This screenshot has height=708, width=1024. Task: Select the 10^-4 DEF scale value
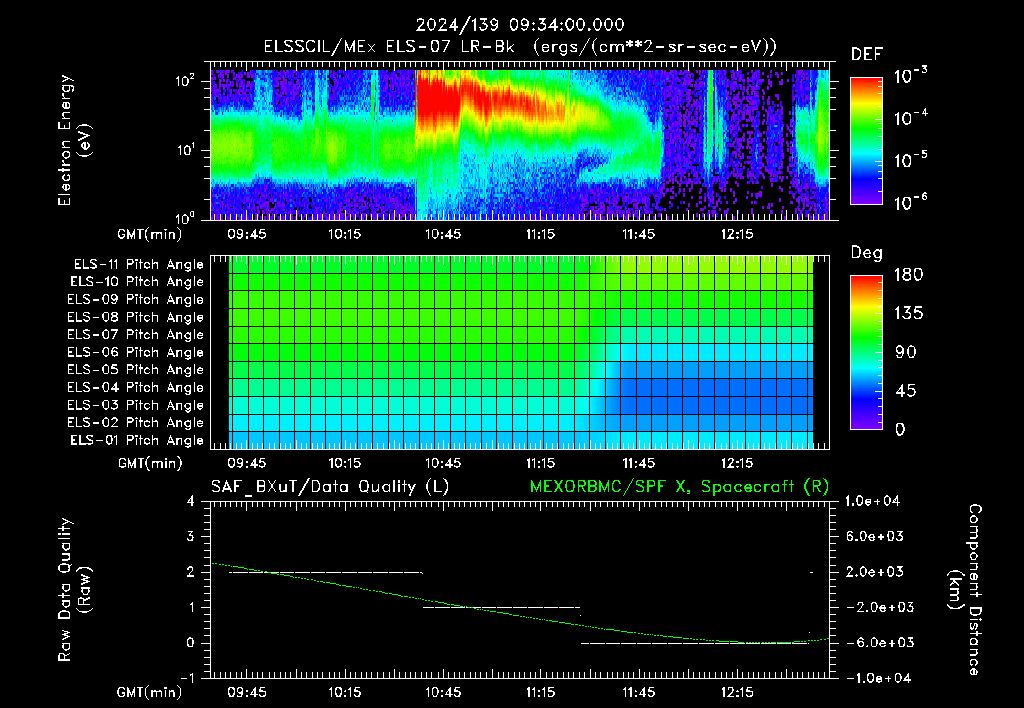[910, 118]
